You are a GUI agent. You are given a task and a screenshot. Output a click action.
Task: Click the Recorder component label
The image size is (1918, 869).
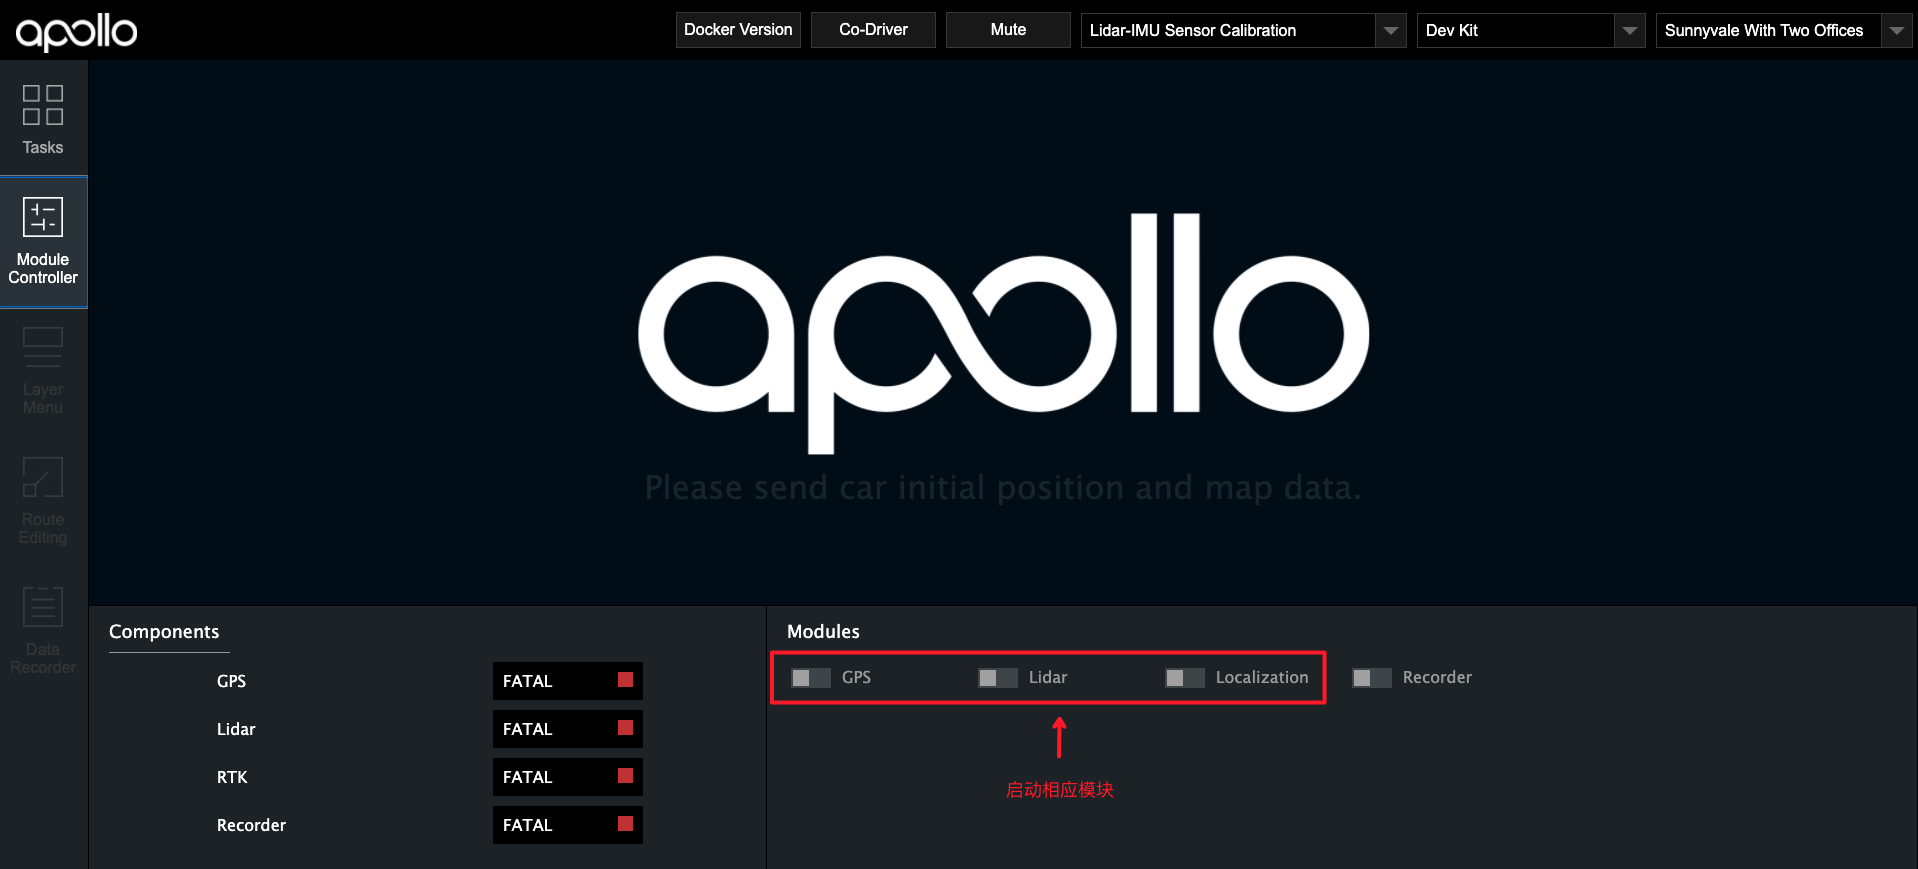(x=251, y=825)
